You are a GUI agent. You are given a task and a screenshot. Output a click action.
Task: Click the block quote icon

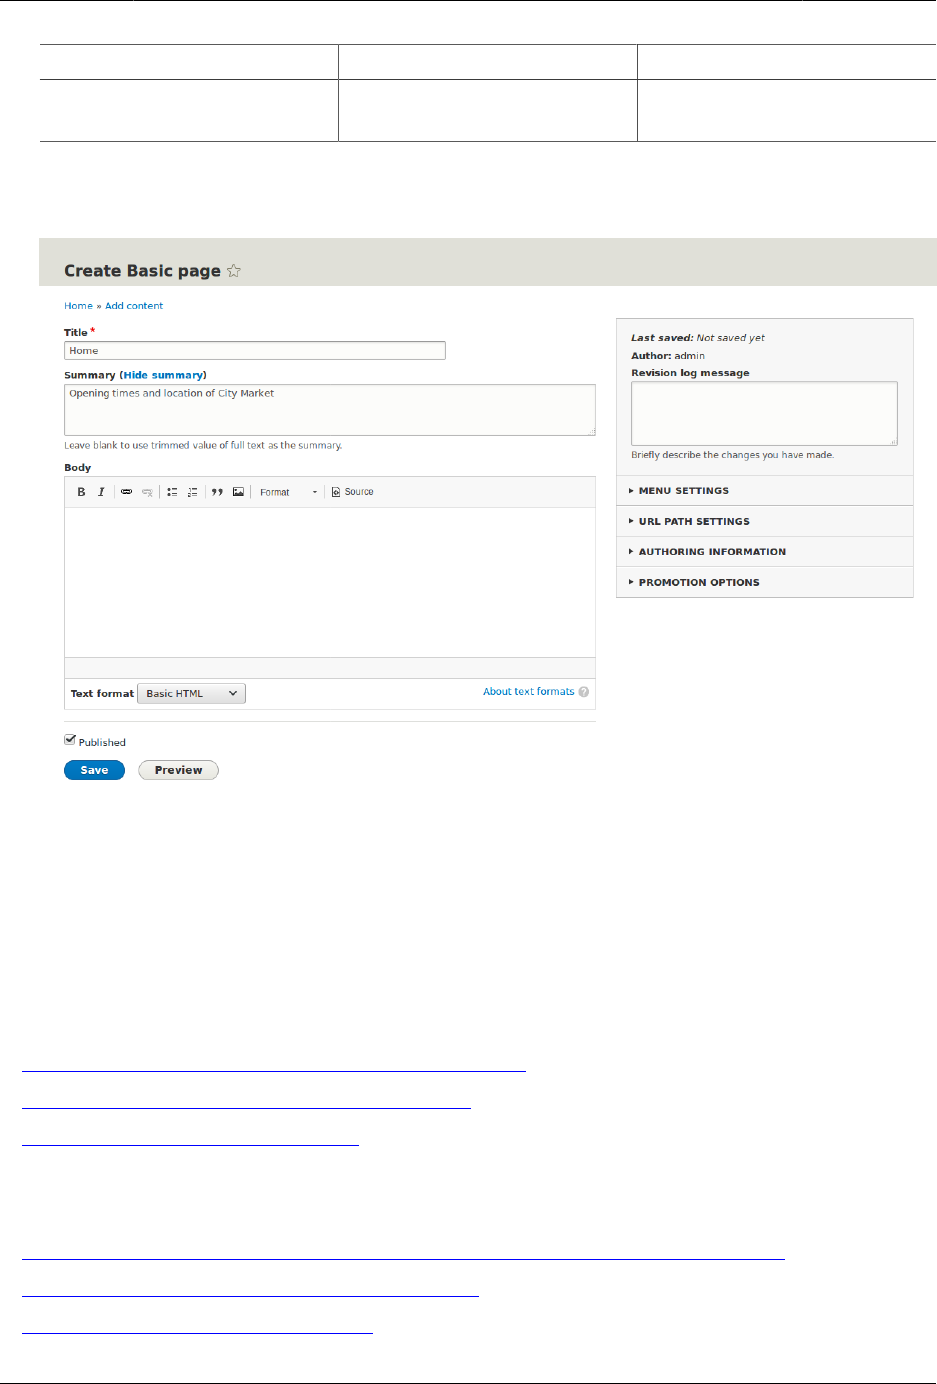point(217,492)
